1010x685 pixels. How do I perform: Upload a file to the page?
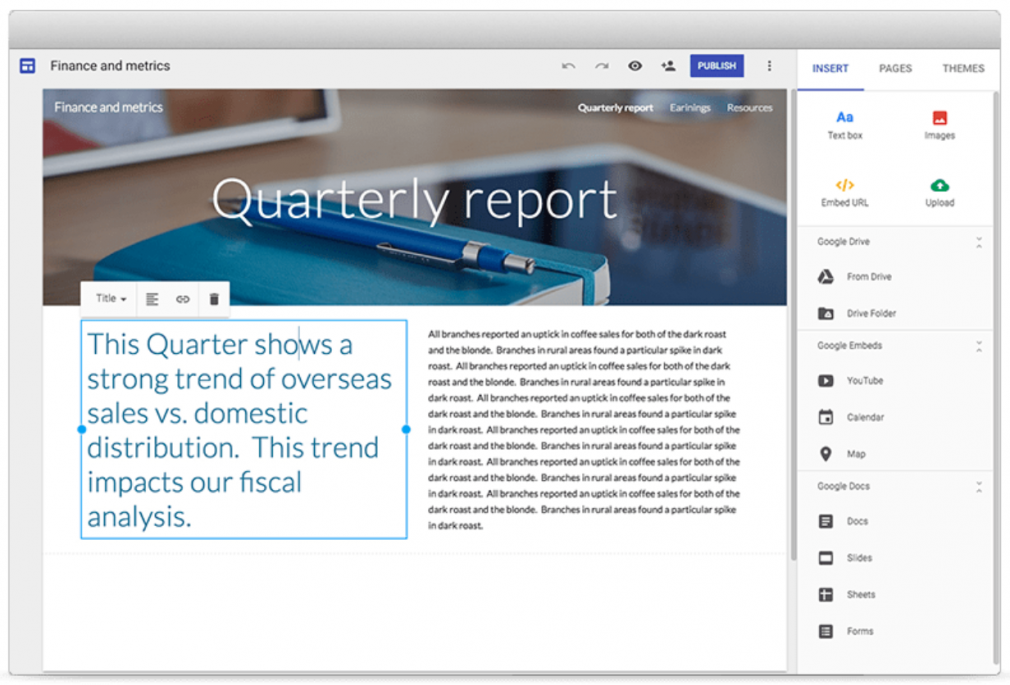pyautogui.click(x=938, y=192)
